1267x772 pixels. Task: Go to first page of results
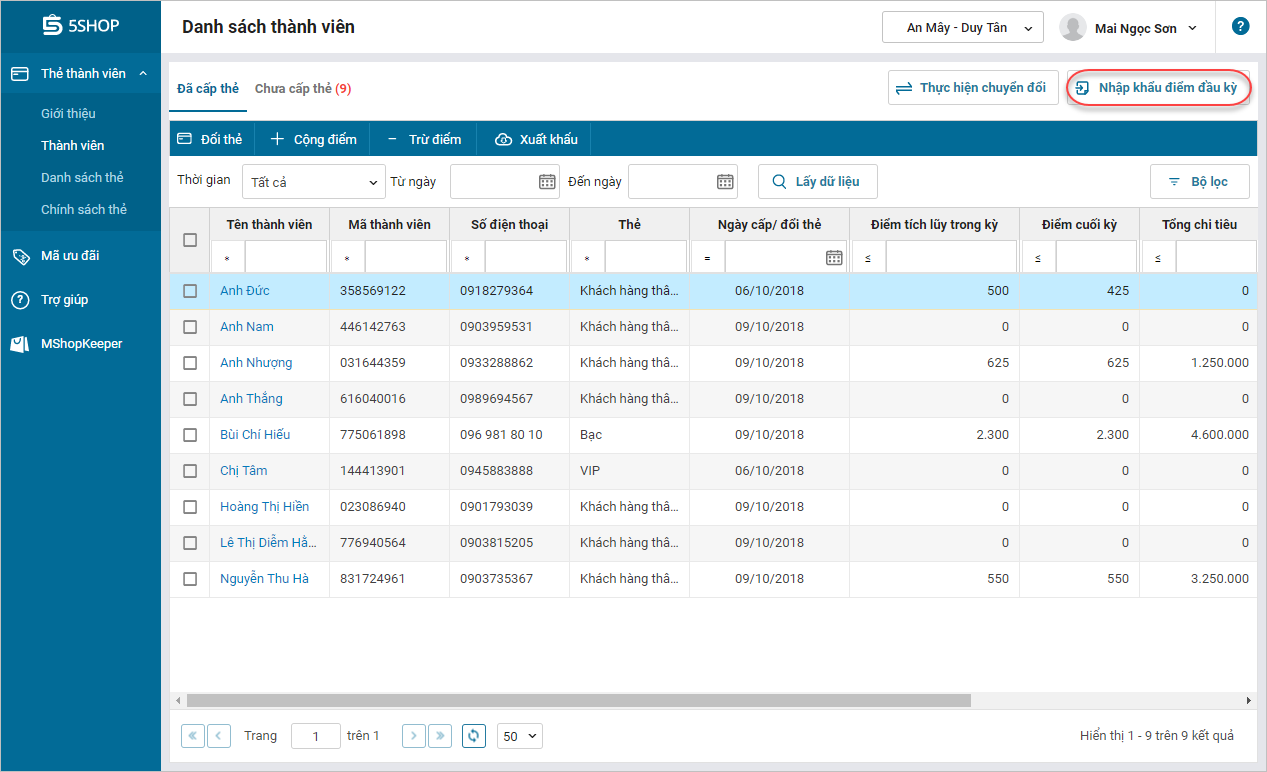click(x=192, y=736)
